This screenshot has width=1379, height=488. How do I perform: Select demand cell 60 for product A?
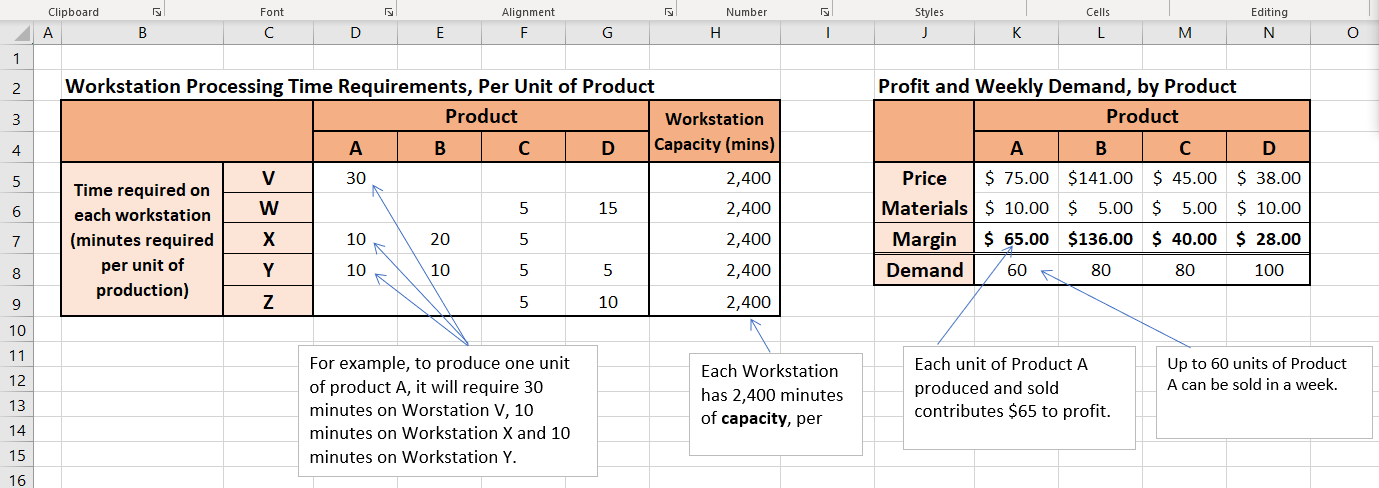tap(1016, 270)
